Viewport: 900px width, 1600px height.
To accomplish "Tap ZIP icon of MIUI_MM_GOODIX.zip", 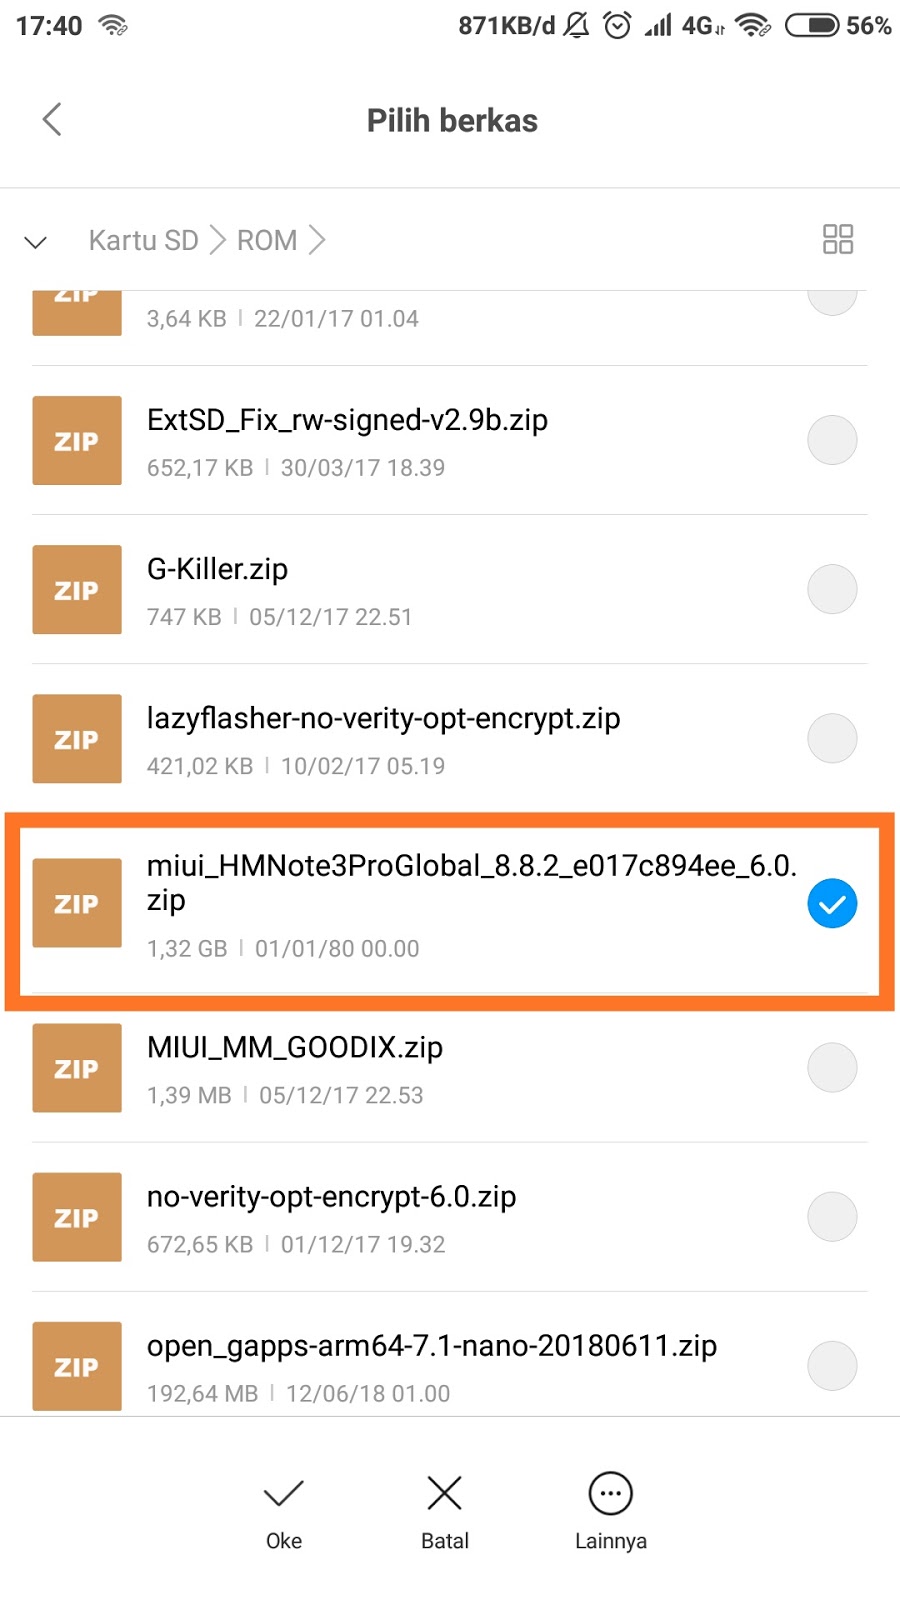I will pyautogui.click(x=77, y=1068).
